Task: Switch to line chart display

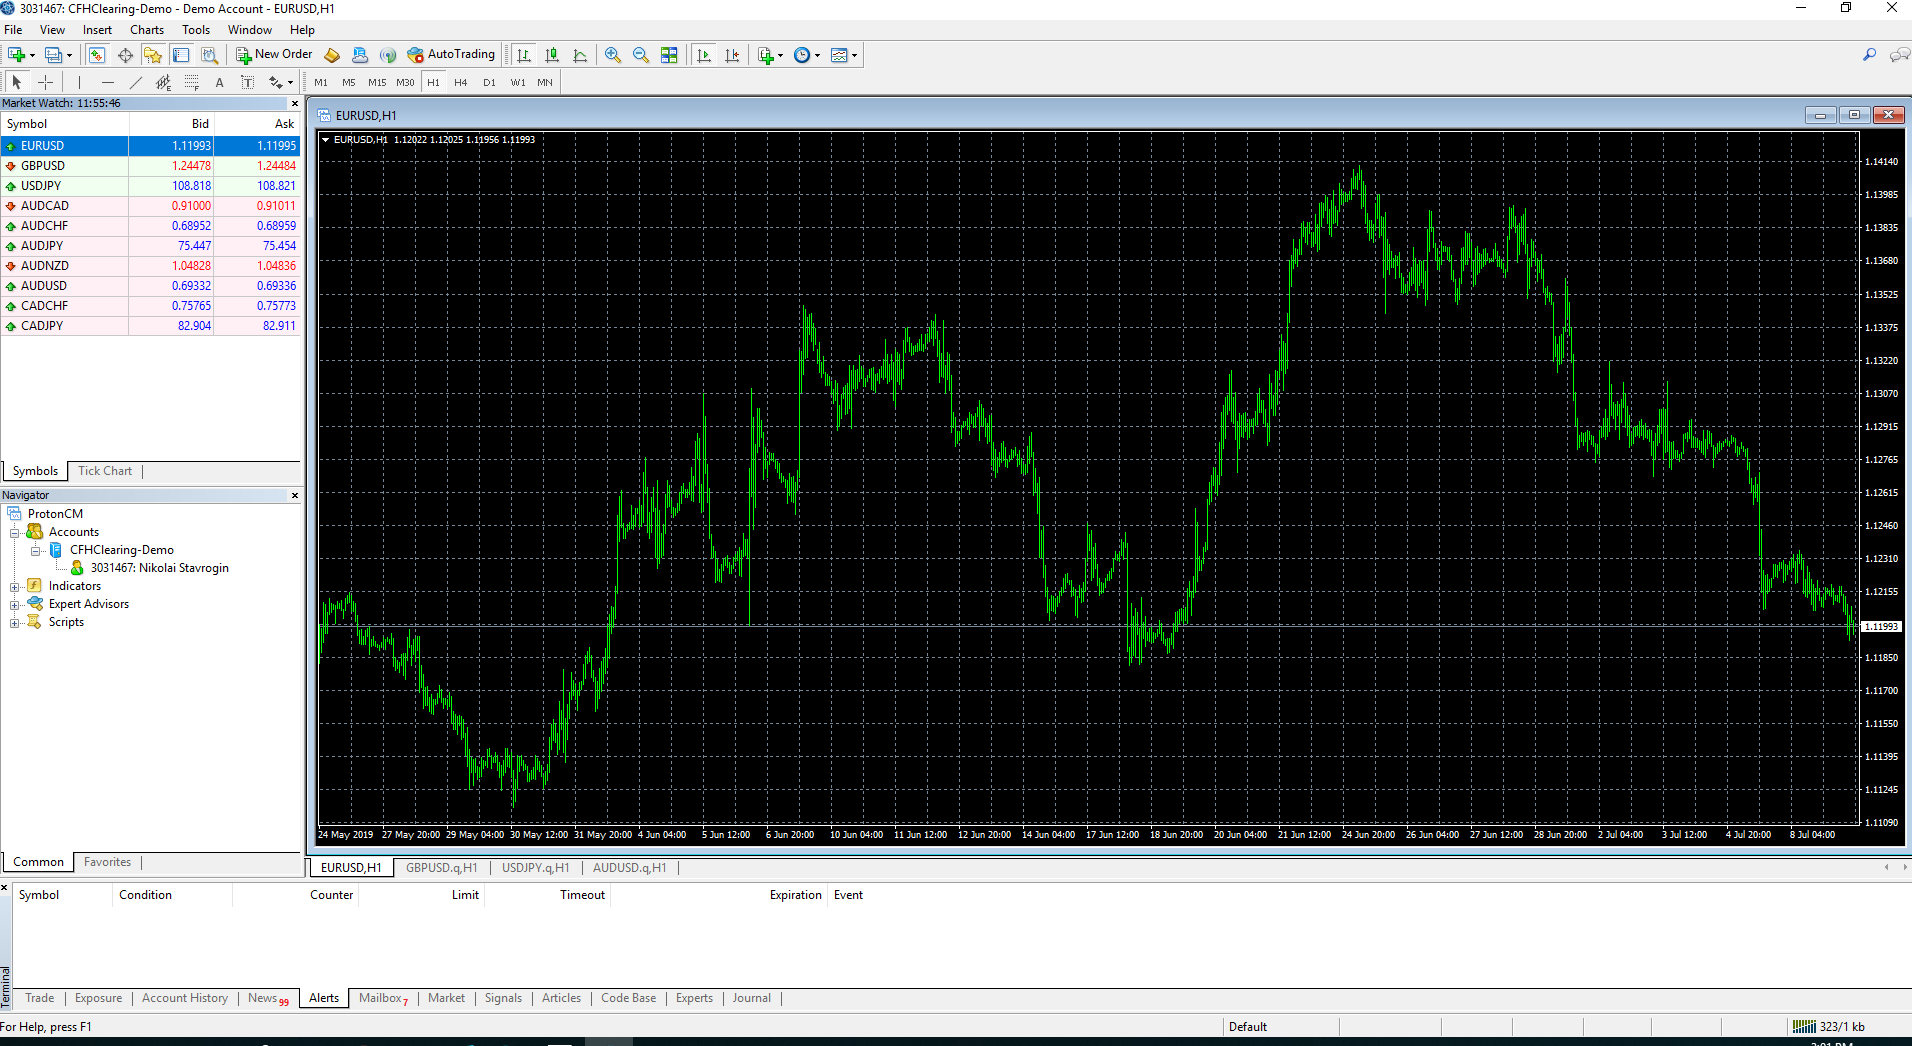Action: click(580, 55)
